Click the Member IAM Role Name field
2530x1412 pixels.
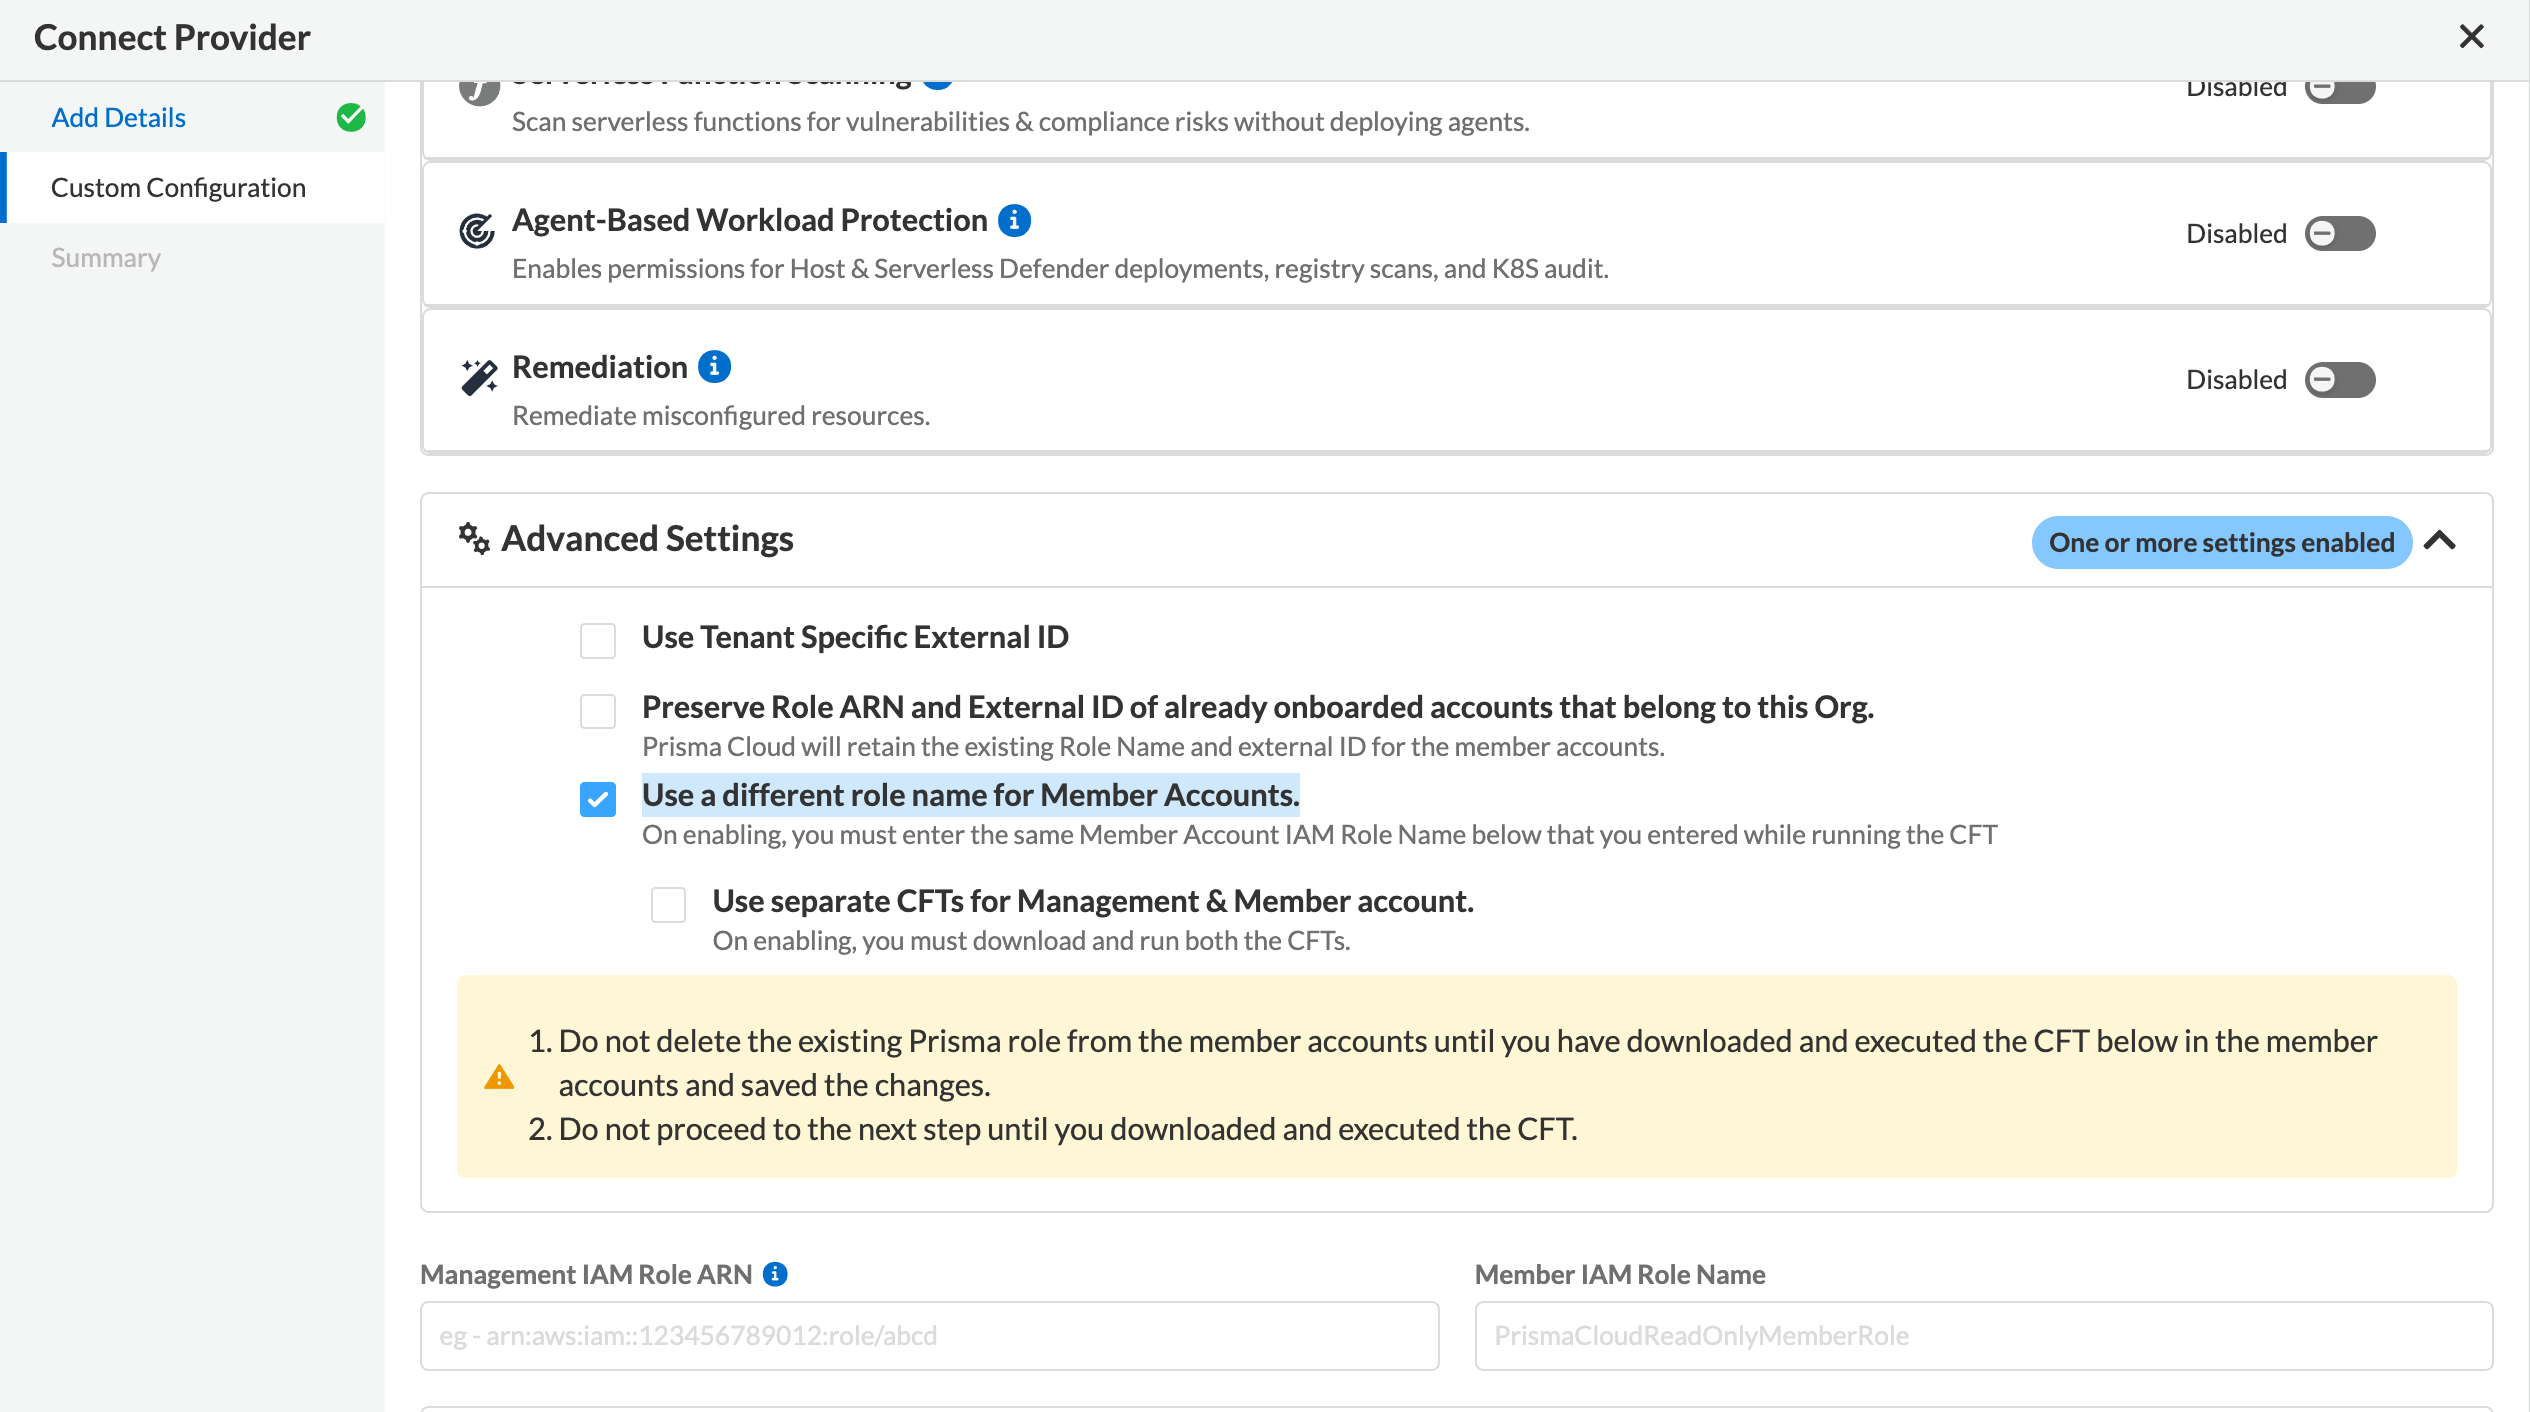click(x=1982, y=1335)
